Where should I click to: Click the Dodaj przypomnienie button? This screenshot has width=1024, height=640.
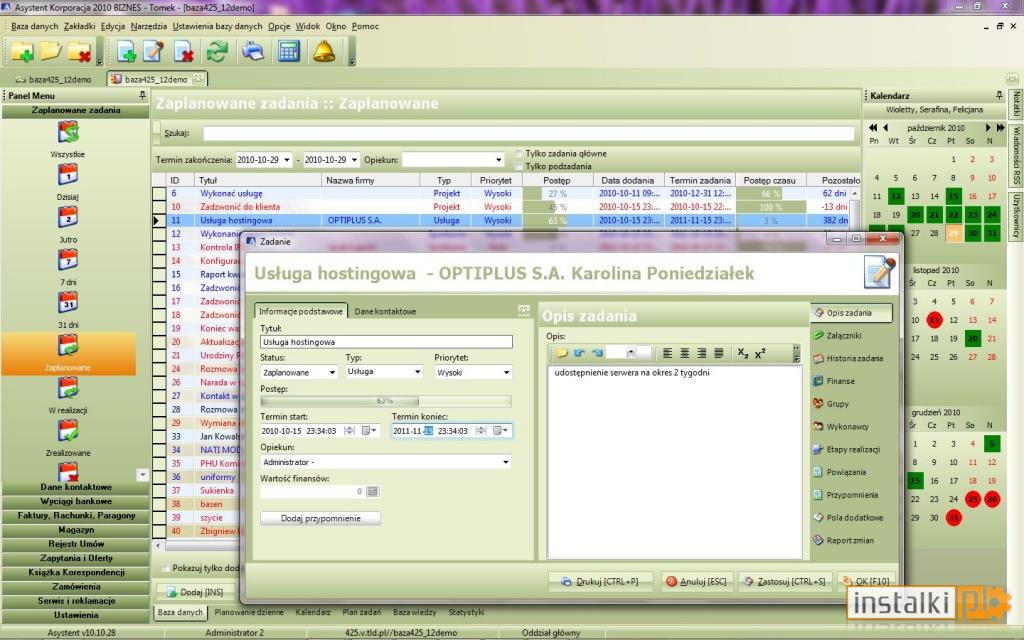tap(320, 519)
